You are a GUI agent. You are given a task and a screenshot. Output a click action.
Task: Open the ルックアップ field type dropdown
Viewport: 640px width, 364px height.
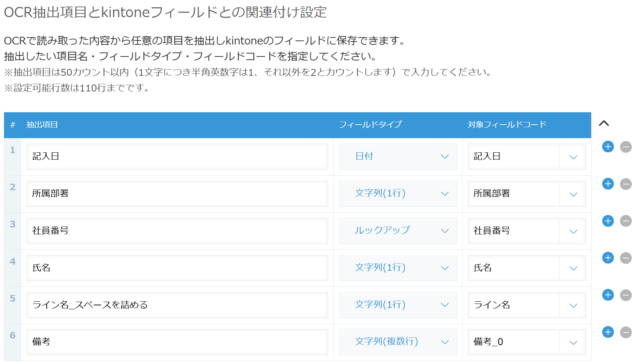click(x=398, y=231)
